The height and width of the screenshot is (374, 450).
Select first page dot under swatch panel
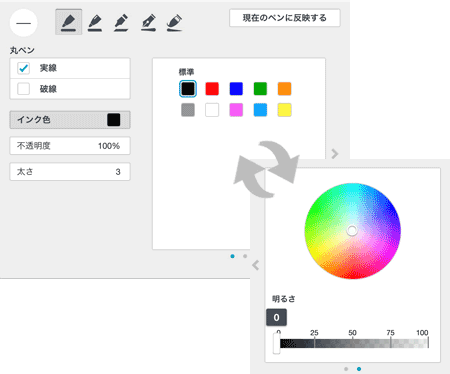coord(232,256)
